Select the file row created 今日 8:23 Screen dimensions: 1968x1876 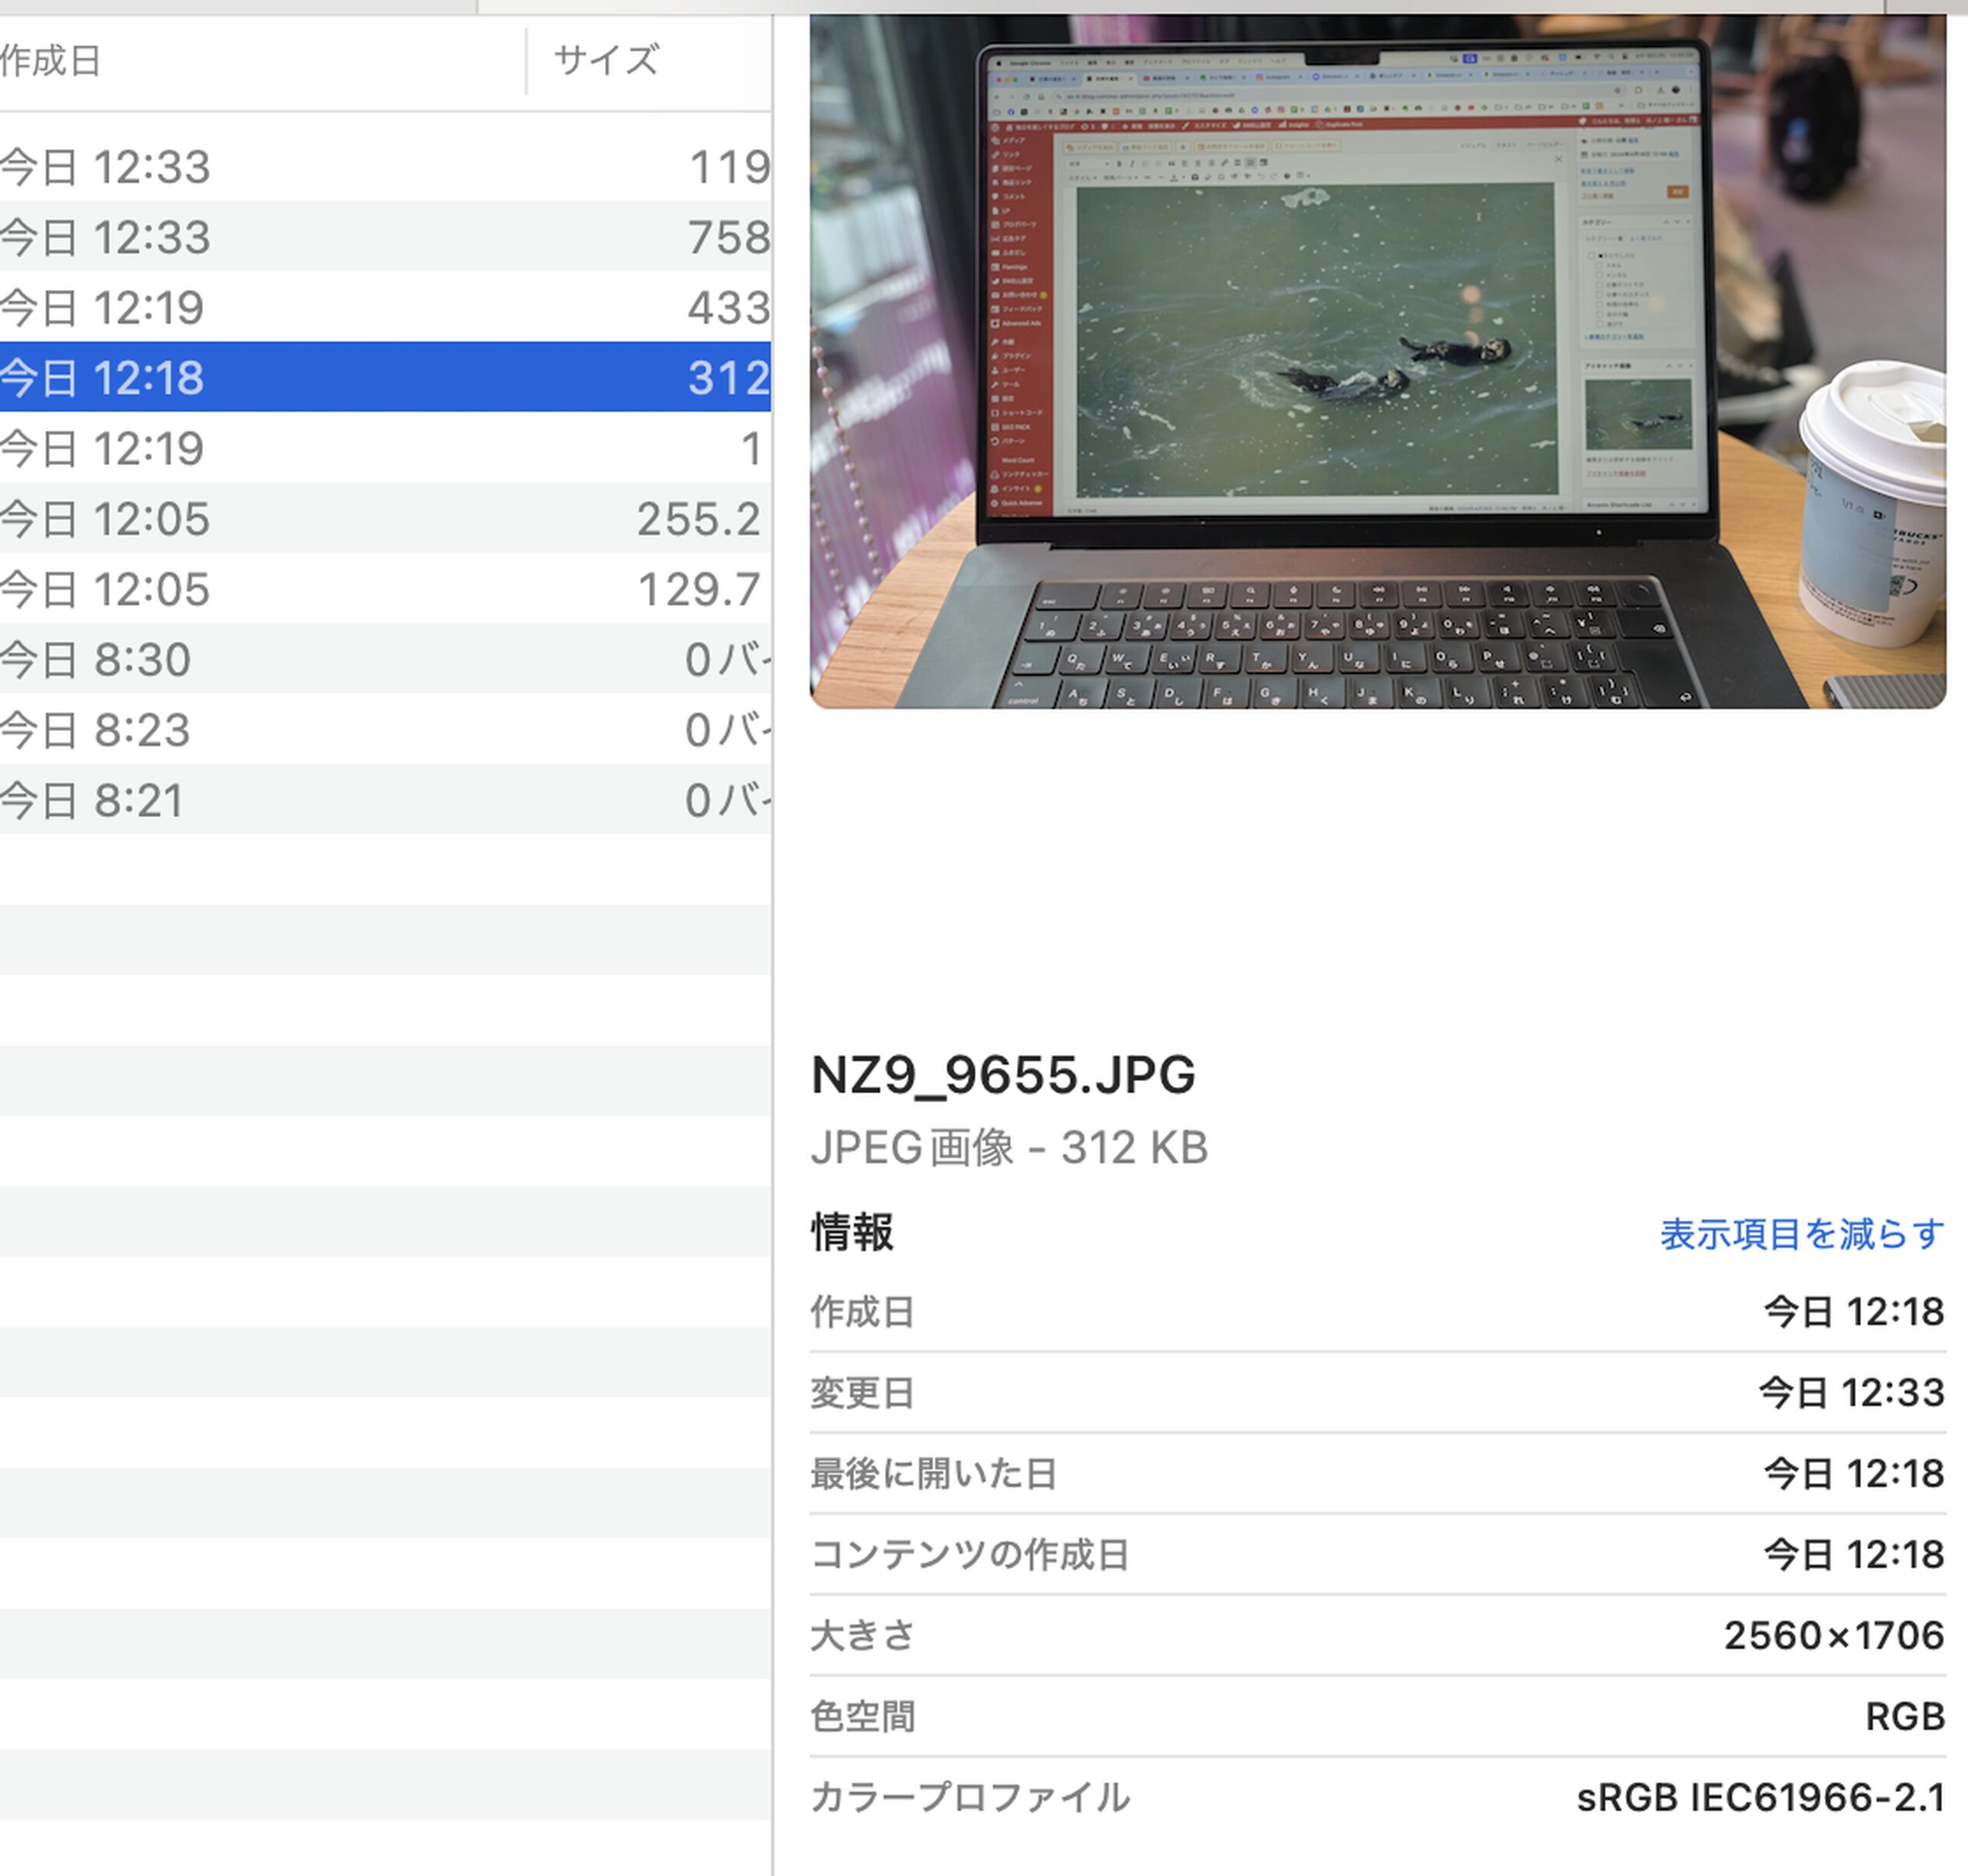pos(385,730)
